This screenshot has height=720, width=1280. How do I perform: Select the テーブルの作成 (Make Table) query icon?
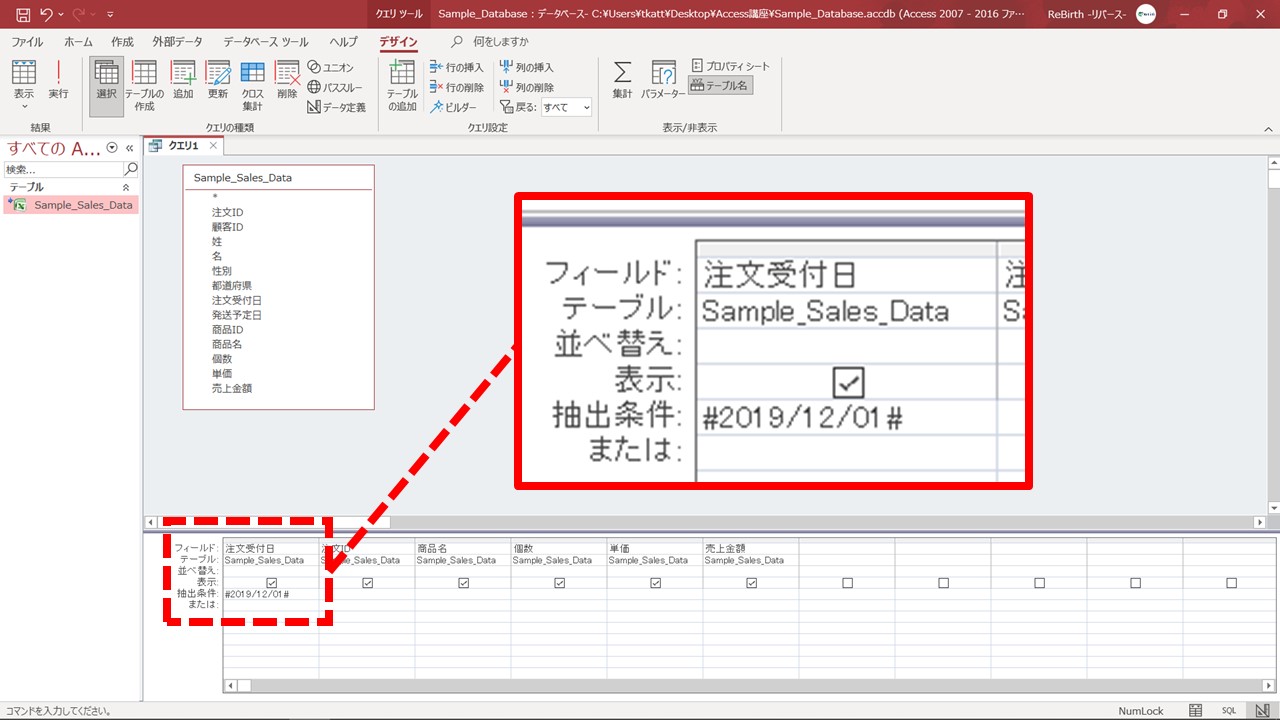pyautogui.click(x=144, y=84)
